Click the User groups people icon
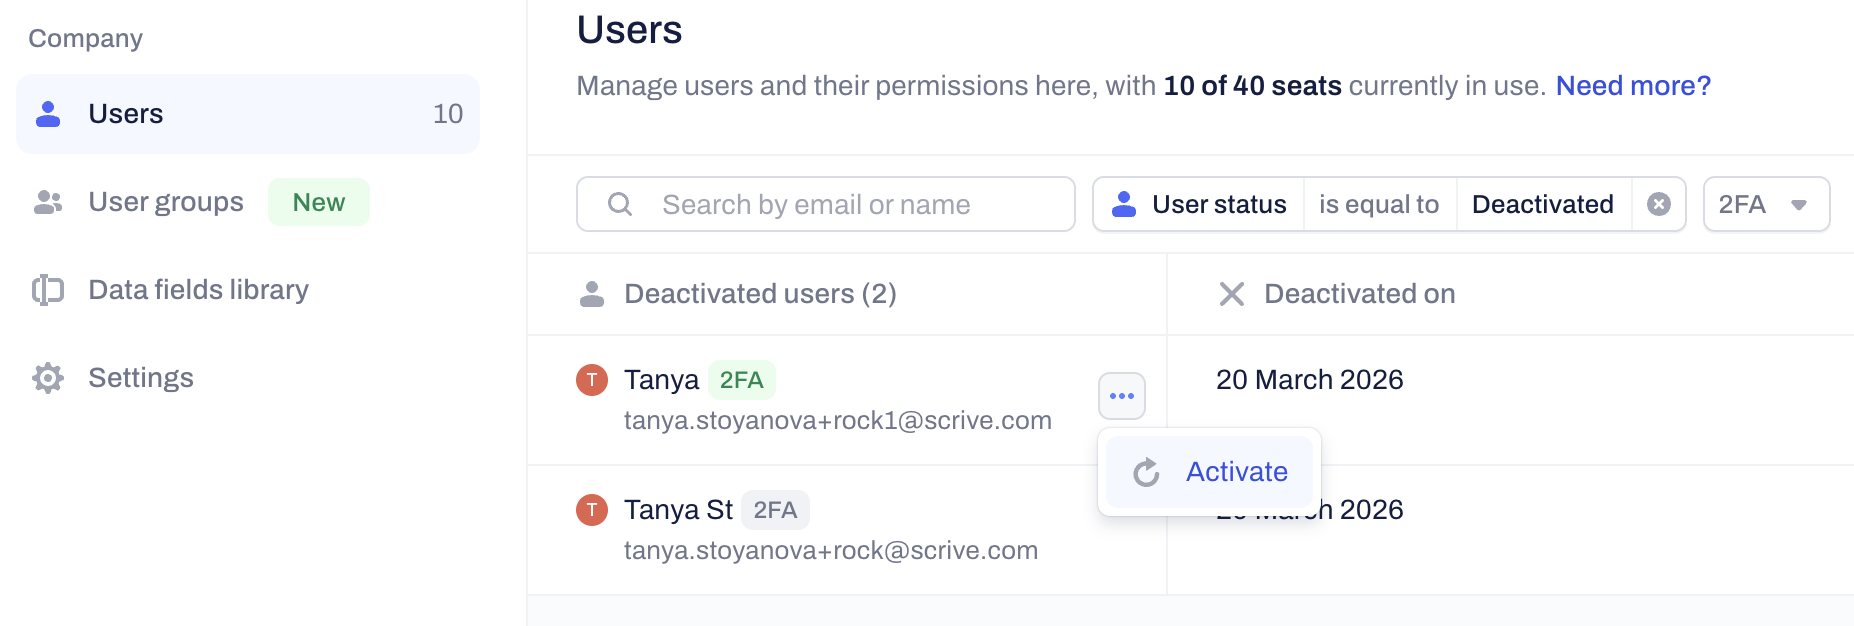 click(48, 202)
